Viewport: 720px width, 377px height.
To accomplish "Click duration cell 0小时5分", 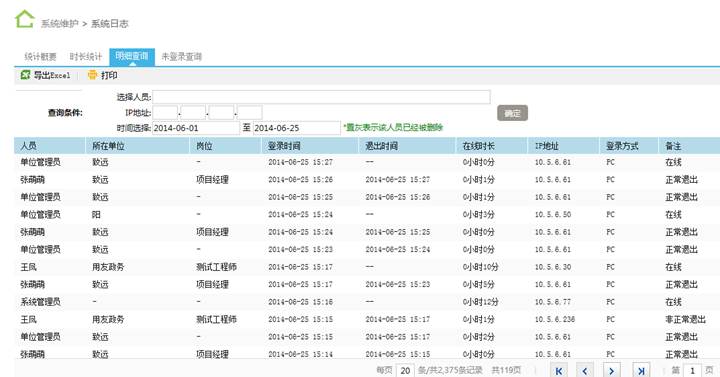I will point(478,285).
